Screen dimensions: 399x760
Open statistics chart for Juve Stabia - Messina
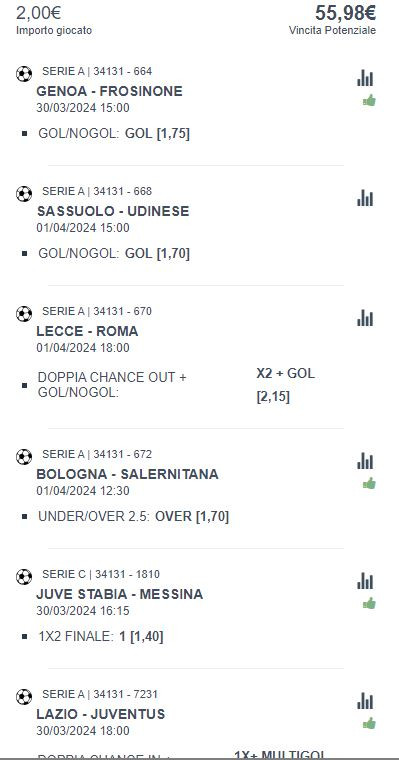[x=365, y=581]
